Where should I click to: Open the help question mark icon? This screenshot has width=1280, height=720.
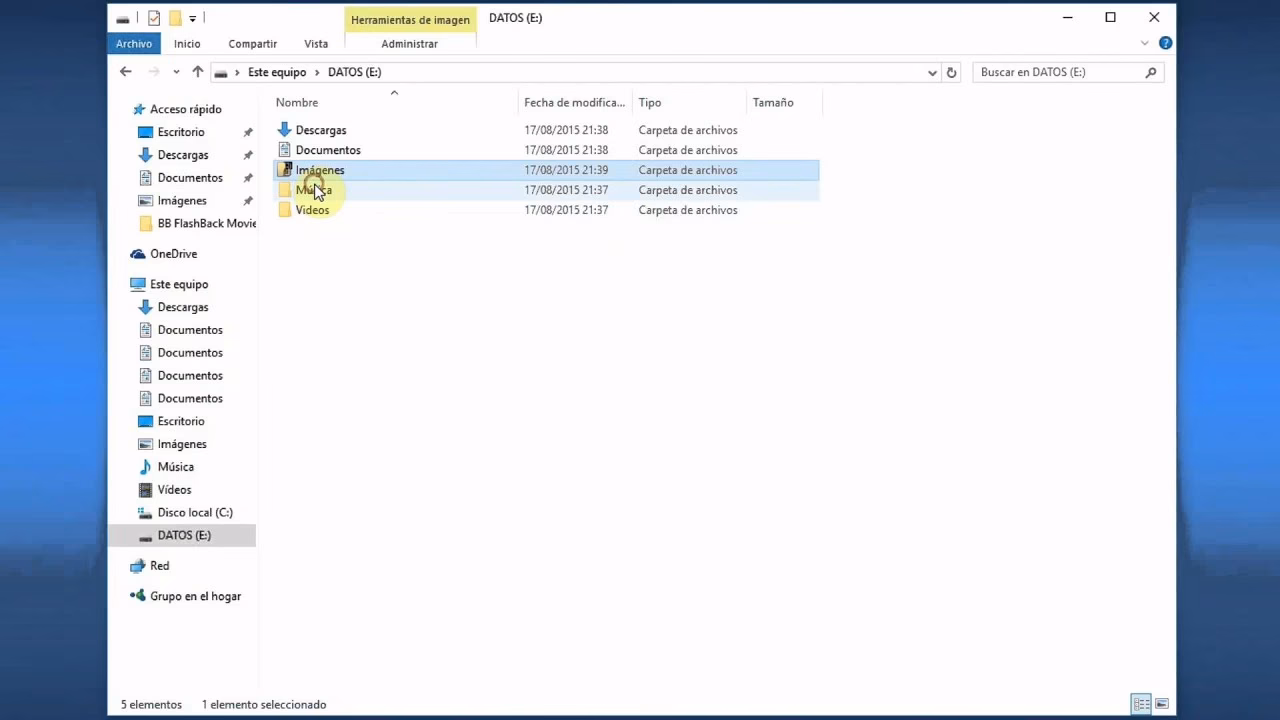1165,44
